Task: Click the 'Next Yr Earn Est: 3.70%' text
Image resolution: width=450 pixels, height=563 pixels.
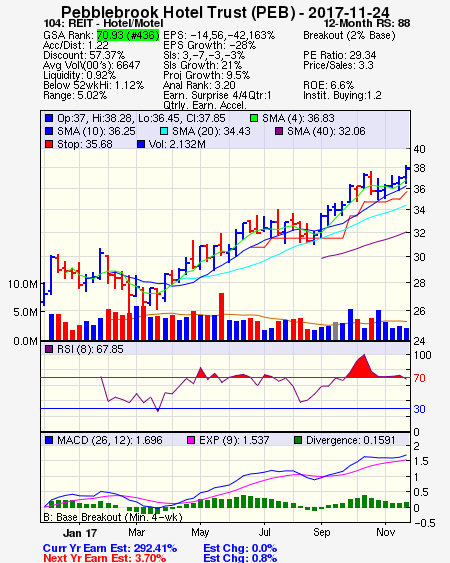Action: pyautogui.click(x=105, y=558)
